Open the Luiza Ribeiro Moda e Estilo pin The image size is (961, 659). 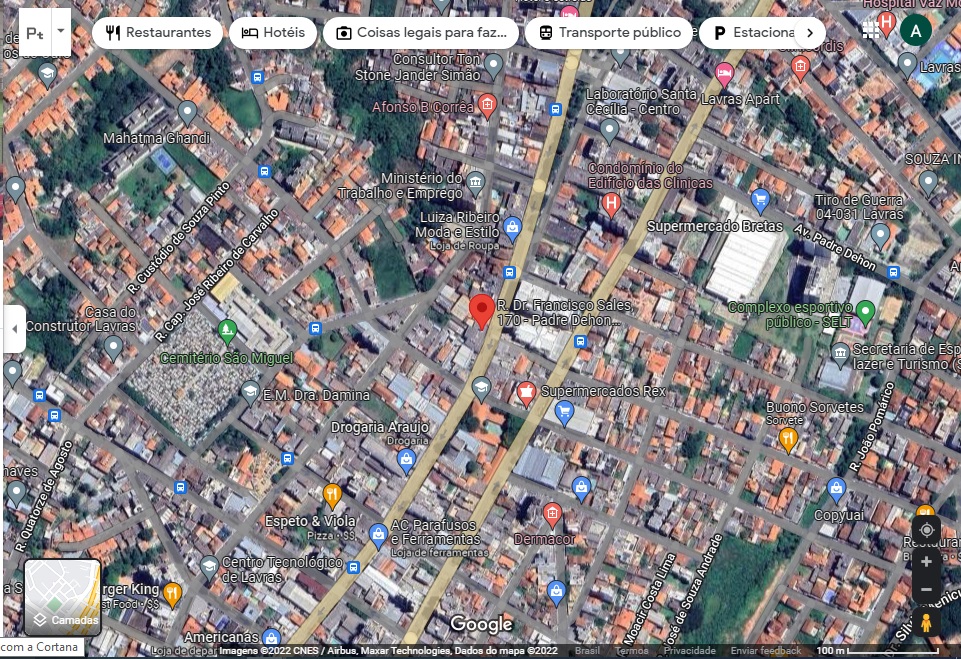coord(512,229)
